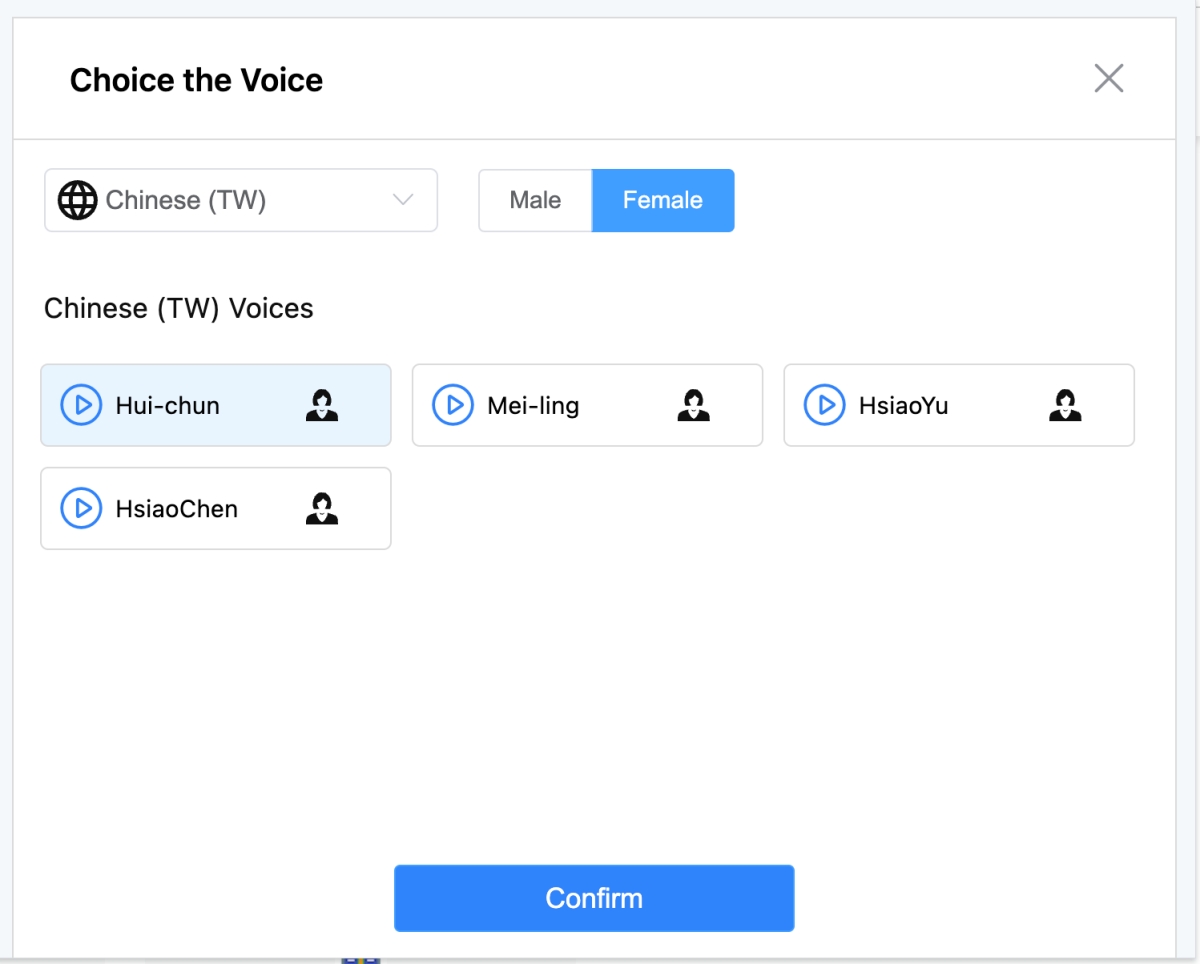
Task: Preview the HsiaoYu voice audio
Action: pos(825,405)
